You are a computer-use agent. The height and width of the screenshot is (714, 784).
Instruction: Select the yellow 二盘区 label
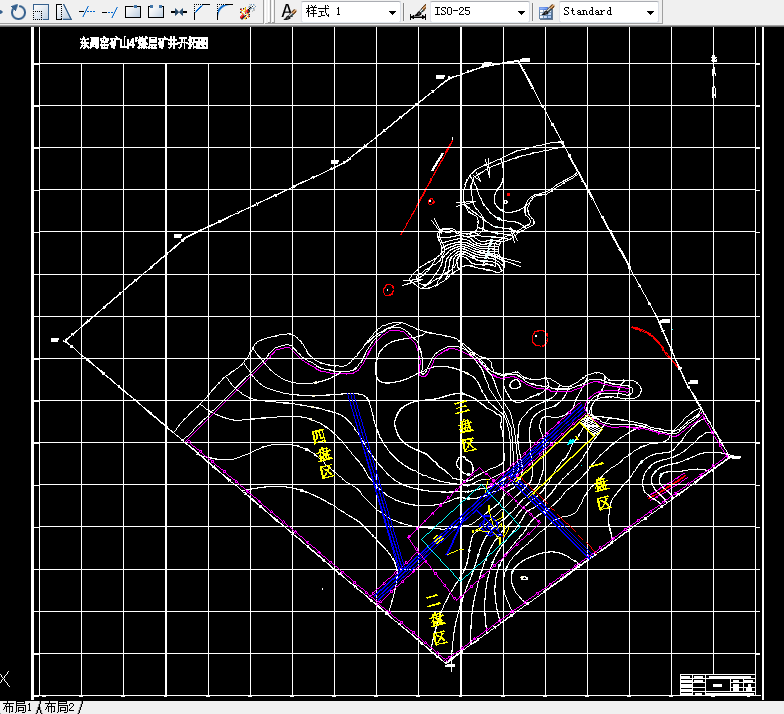click(436, 619)
